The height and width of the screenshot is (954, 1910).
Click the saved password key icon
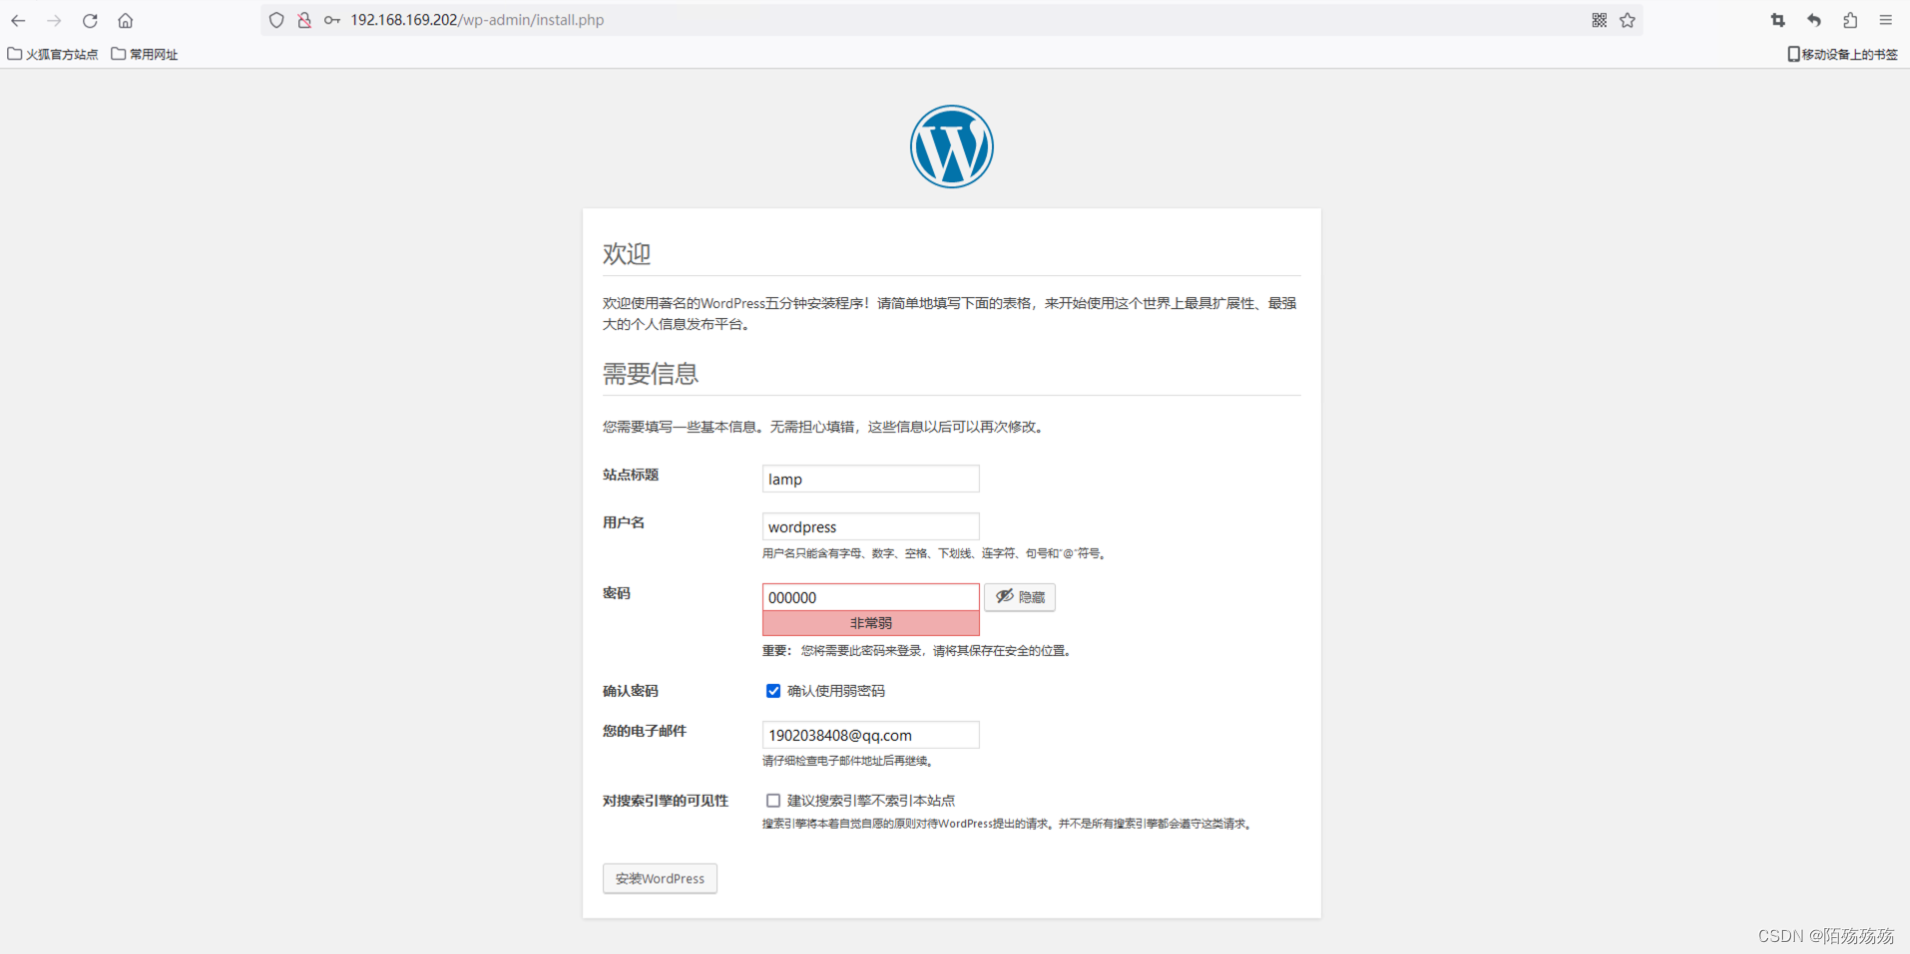[331, 20]
